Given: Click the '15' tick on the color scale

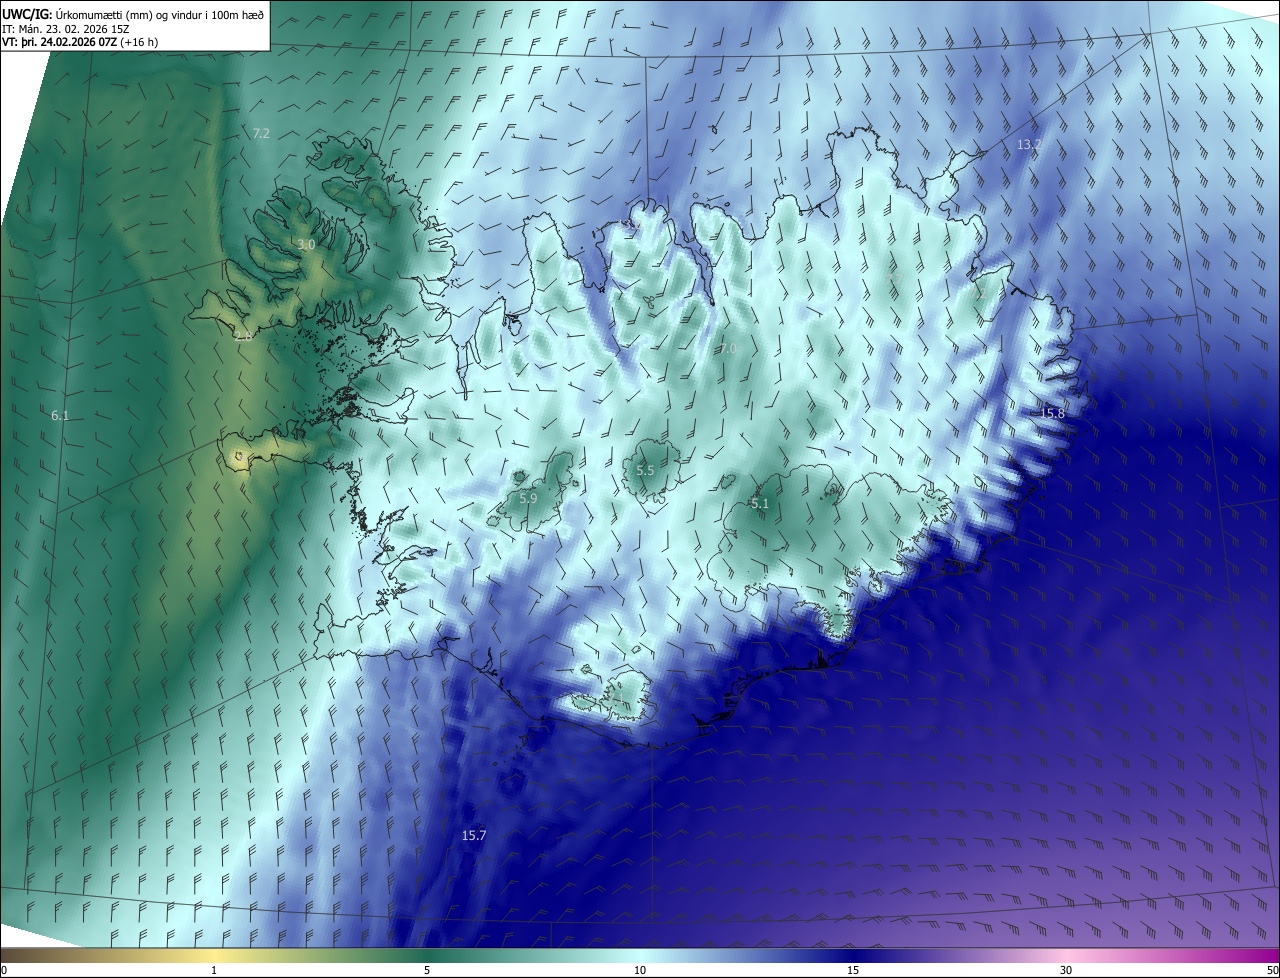Looking at the screenshot, I should click(x=853, y=970).
